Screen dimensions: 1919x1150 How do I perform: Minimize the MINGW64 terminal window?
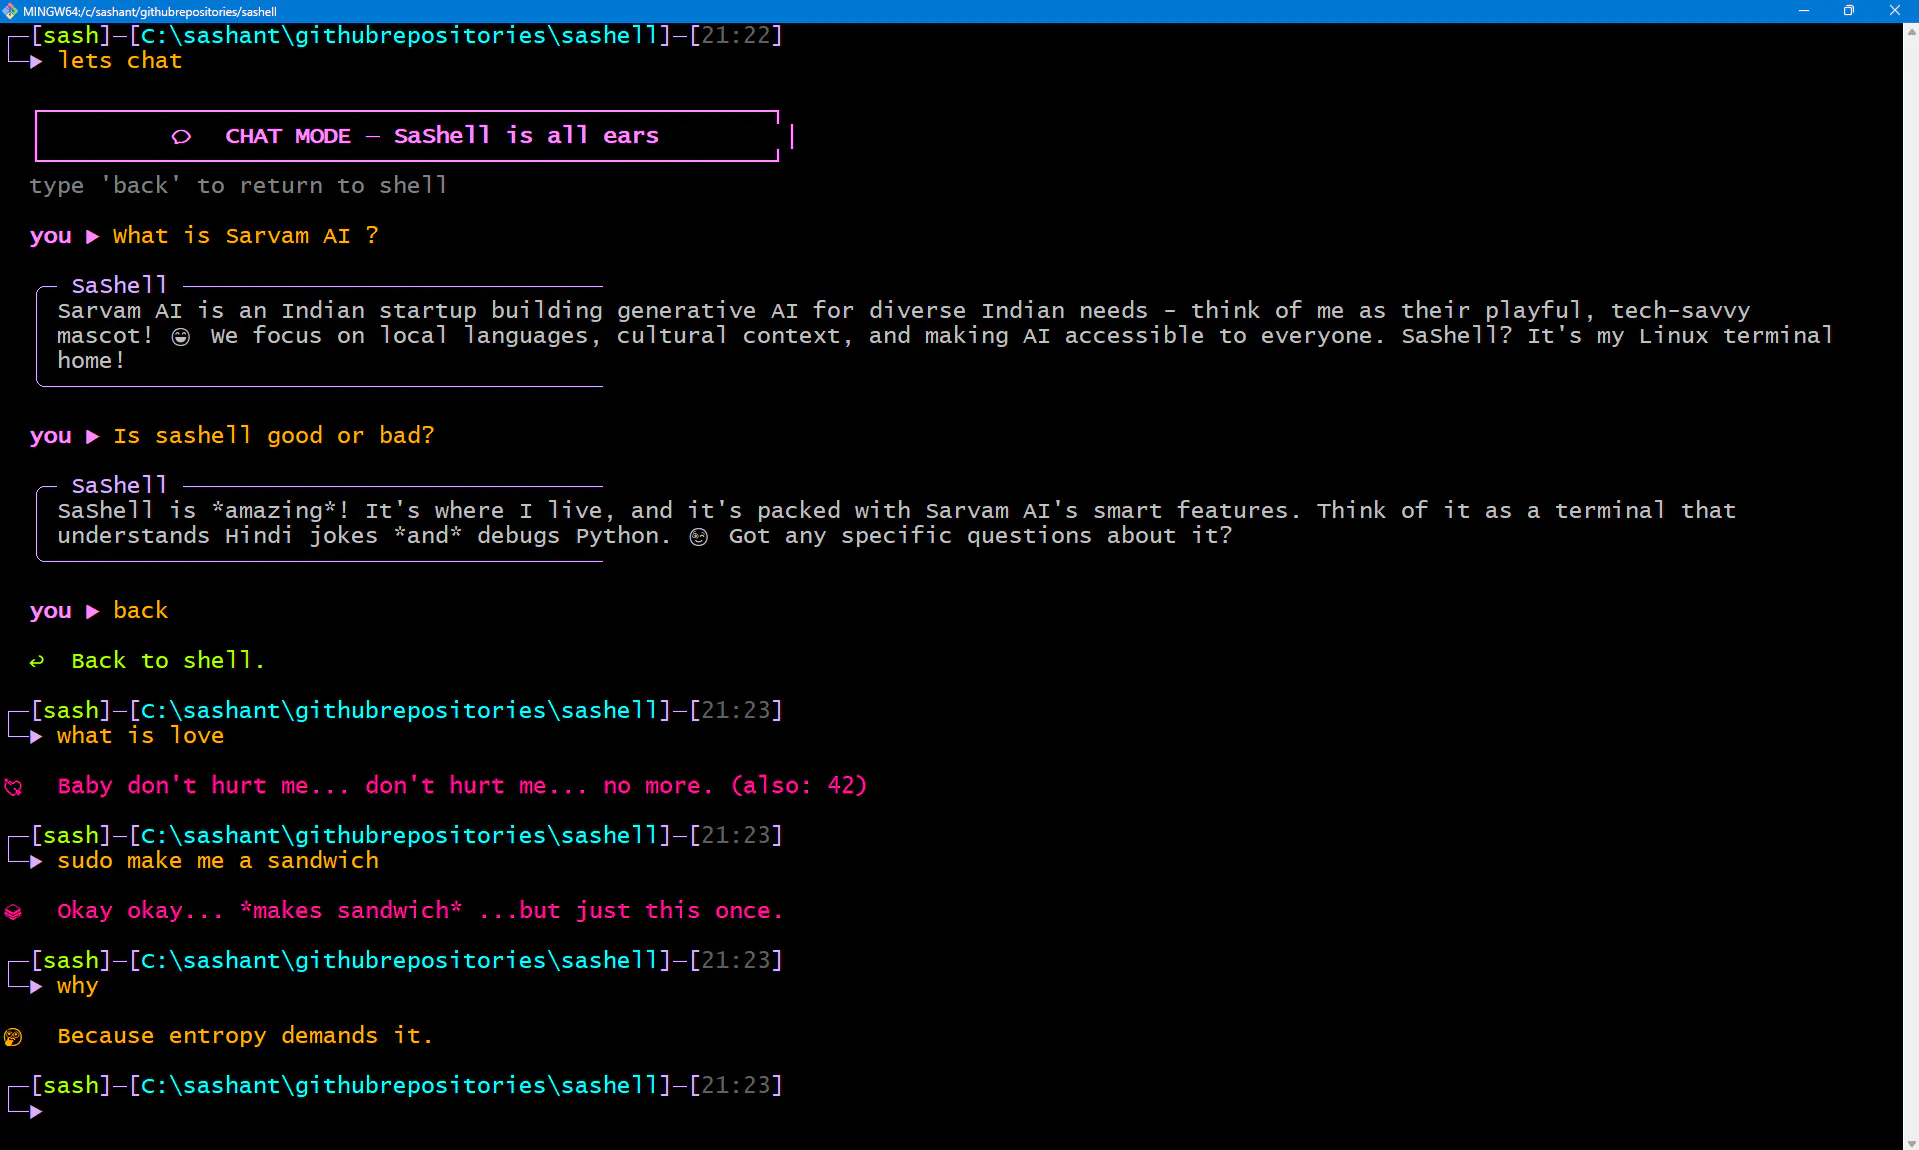(1804, 11)
